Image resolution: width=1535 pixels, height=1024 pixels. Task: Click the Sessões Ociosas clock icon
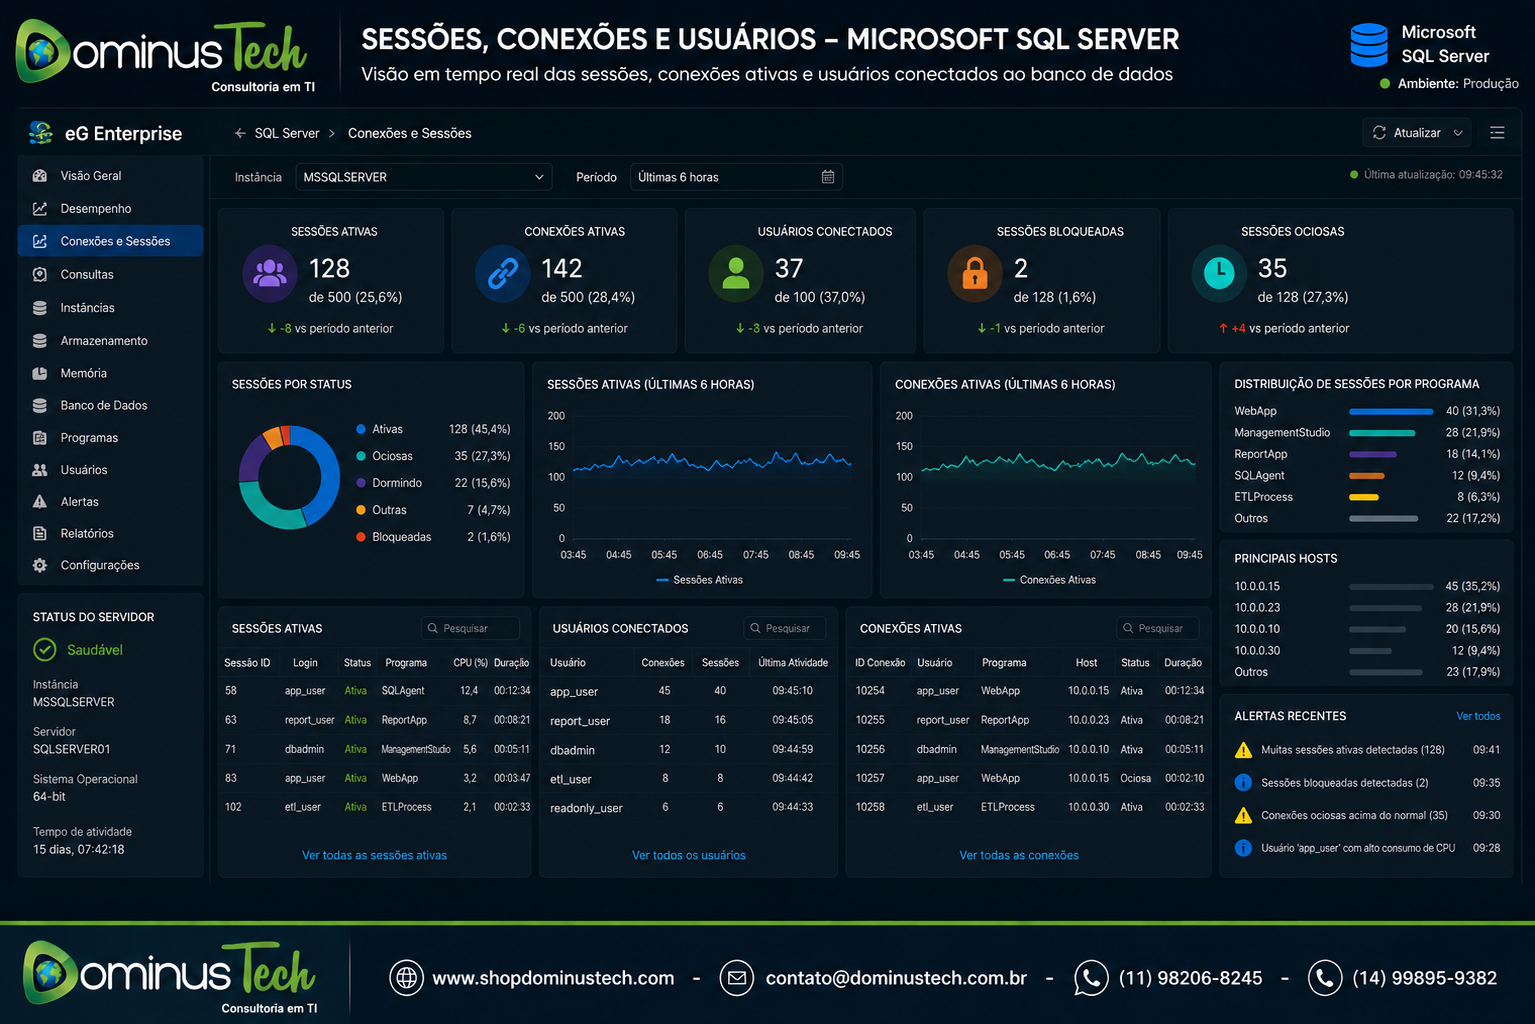(x=1219, y=274)
